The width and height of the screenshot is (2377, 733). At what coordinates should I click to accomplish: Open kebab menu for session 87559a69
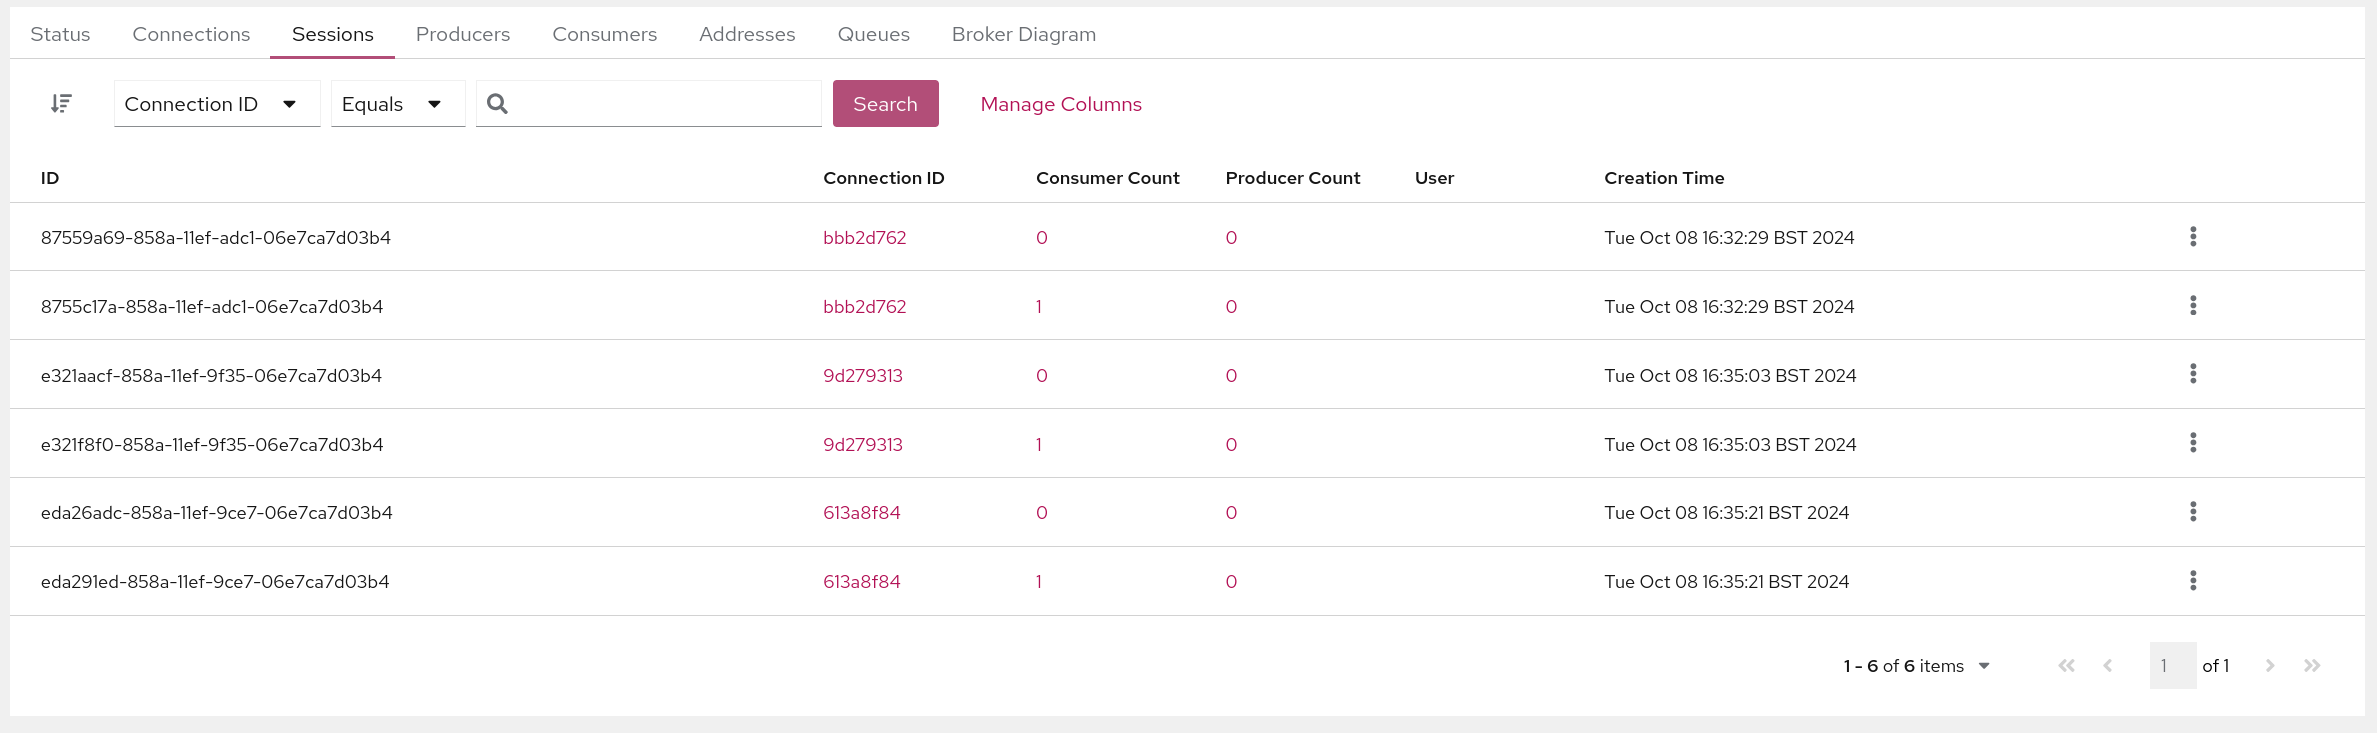point(2193,237)
